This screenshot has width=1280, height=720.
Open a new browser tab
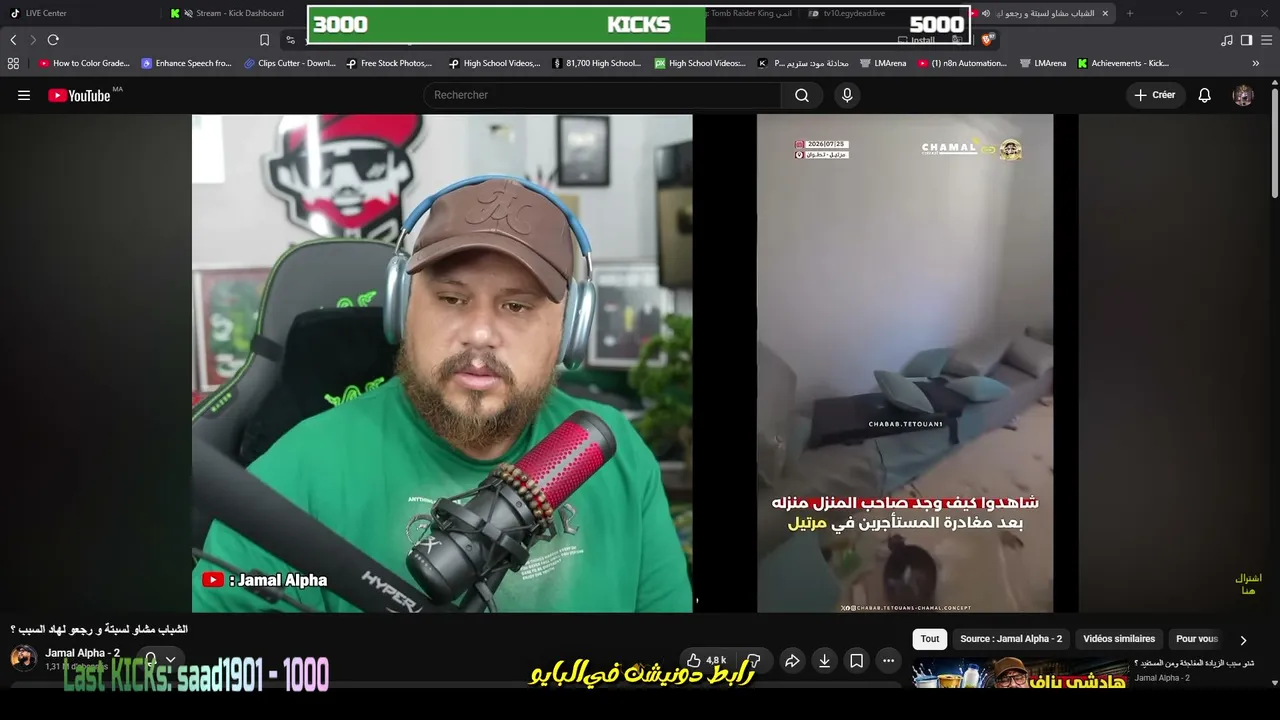[x=1130, y=13]
